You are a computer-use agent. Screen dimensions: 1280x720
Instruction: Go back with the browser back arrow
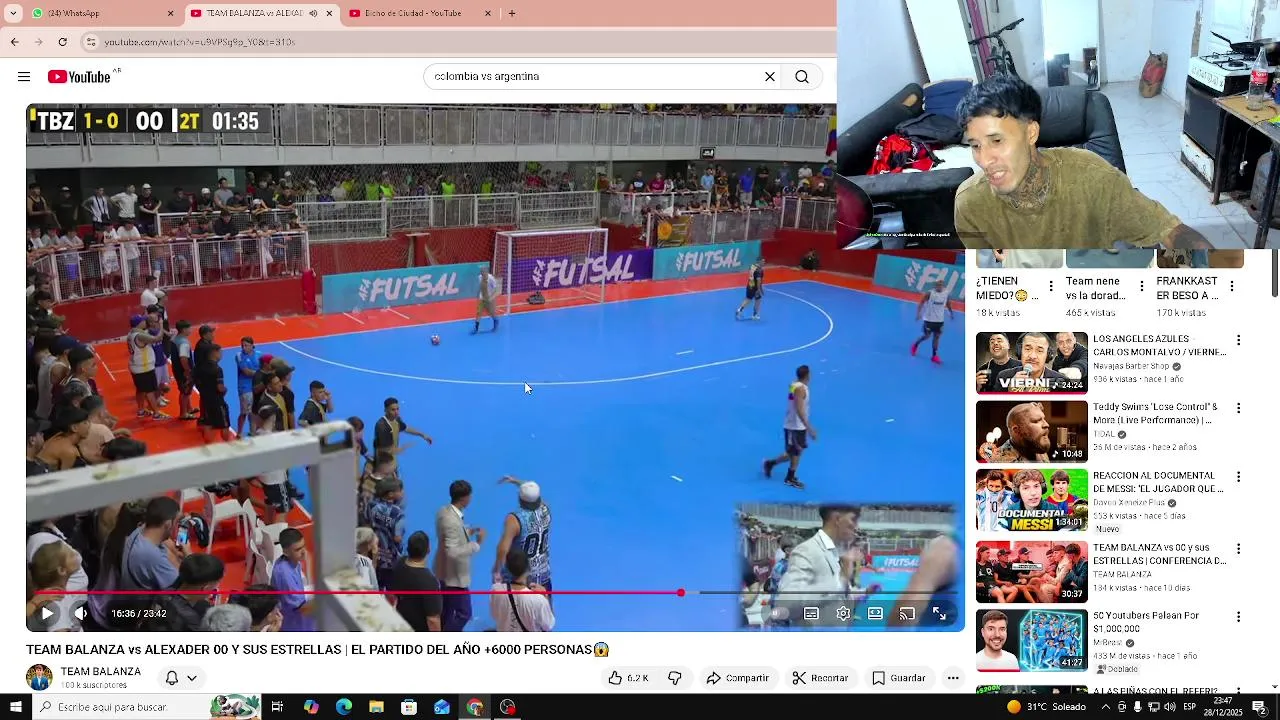14,42
